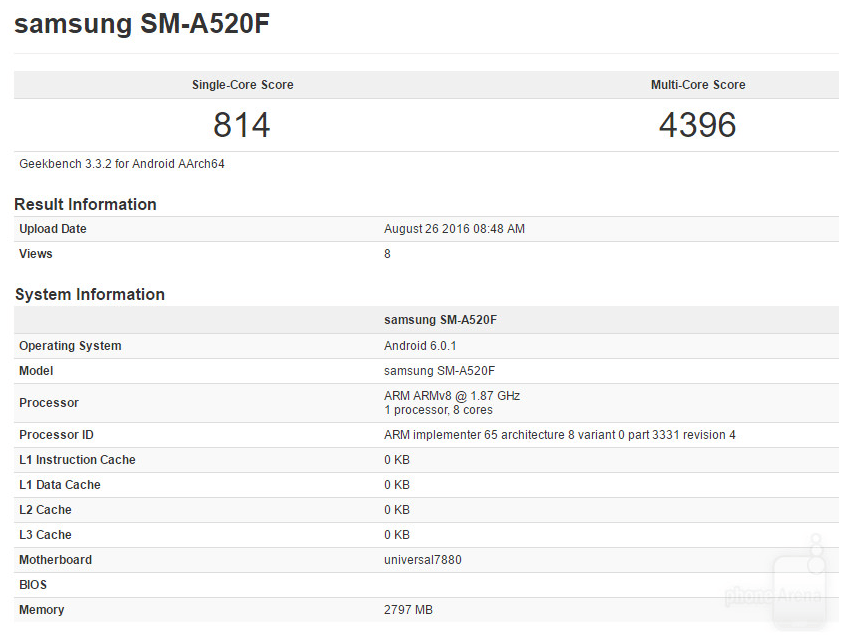Click the samsung SM-A520F page title

(x=141, y=23)
